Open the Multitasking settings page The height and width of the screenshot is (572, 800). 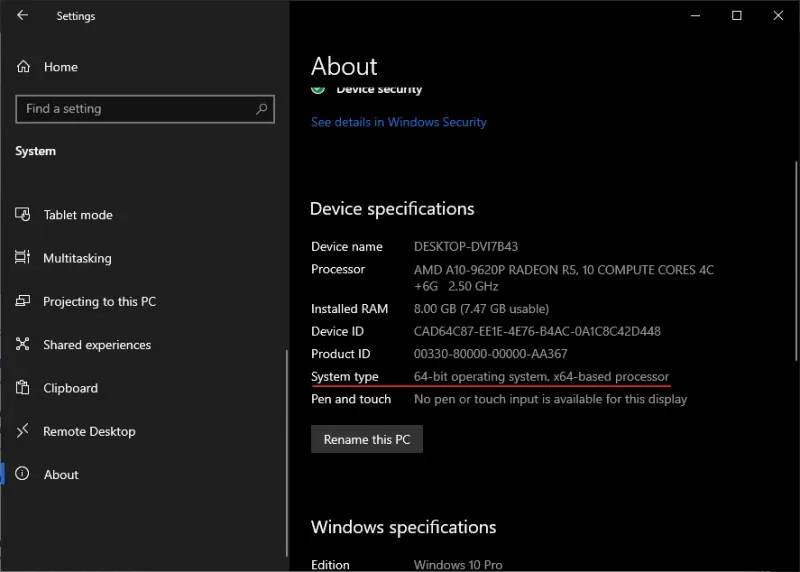(x=77, y=258)
